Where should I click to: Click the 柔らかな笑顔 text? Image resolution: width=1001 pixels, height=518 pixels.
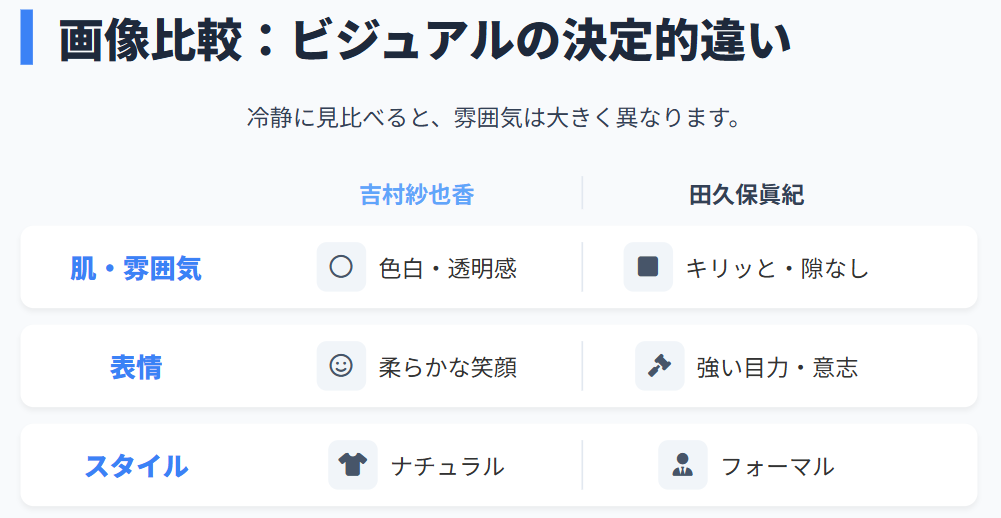click(448, 367)
